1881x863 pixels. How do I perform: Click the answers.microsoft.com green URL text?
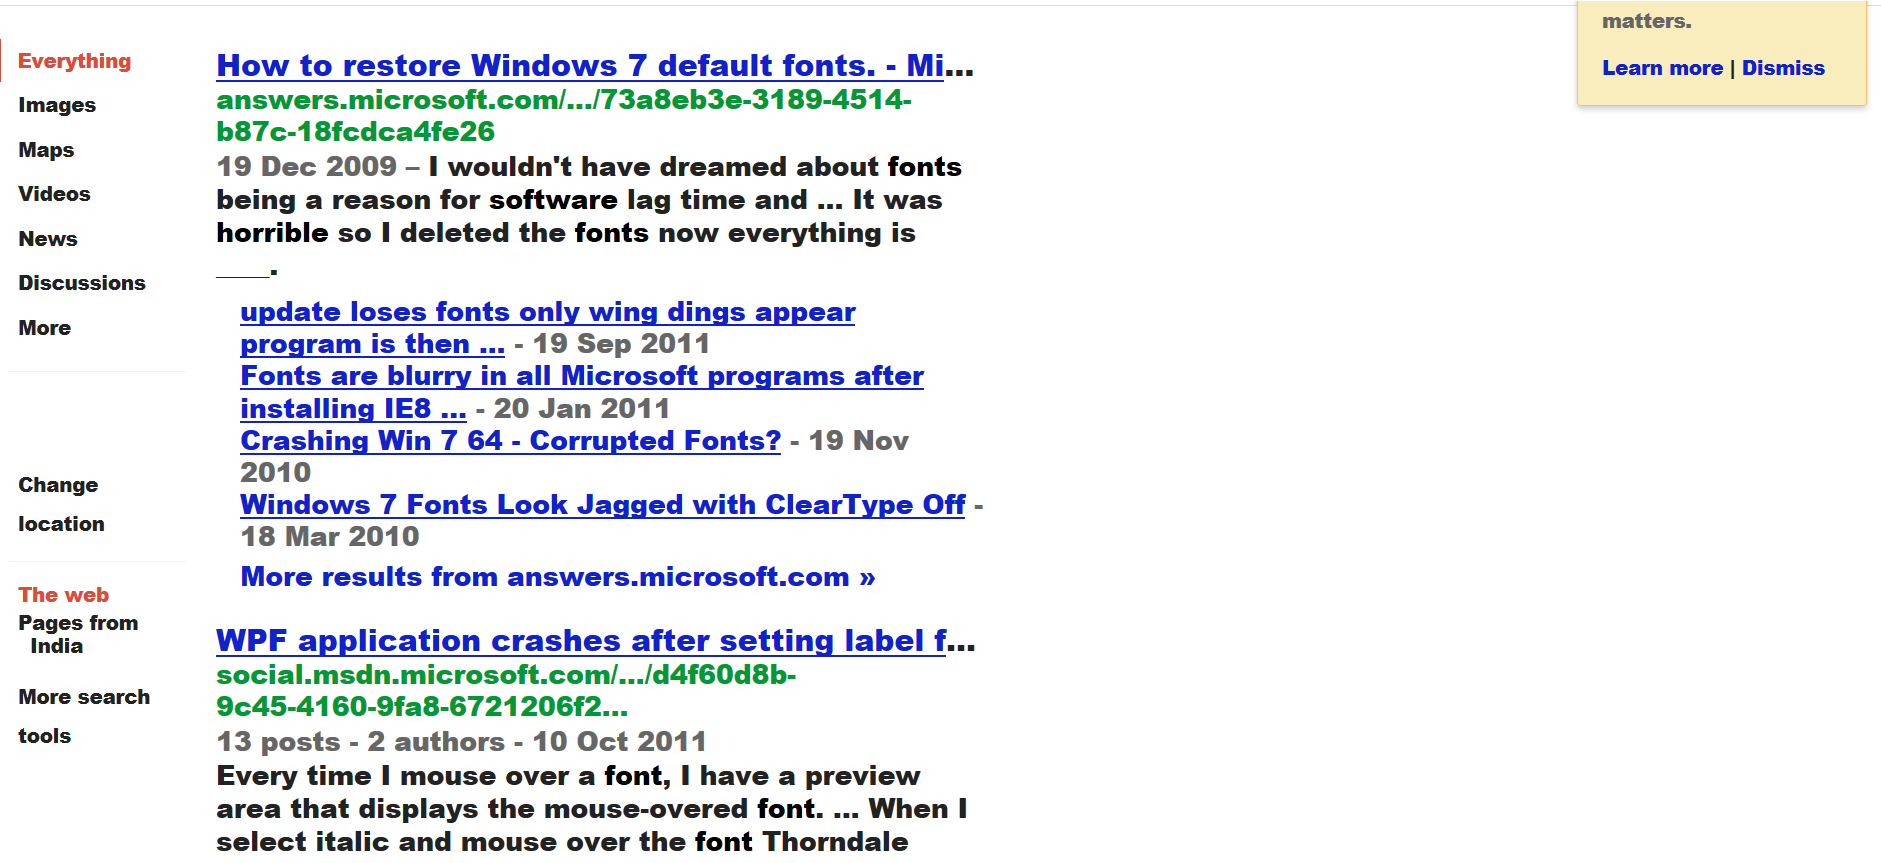click(x=564, y=116)
